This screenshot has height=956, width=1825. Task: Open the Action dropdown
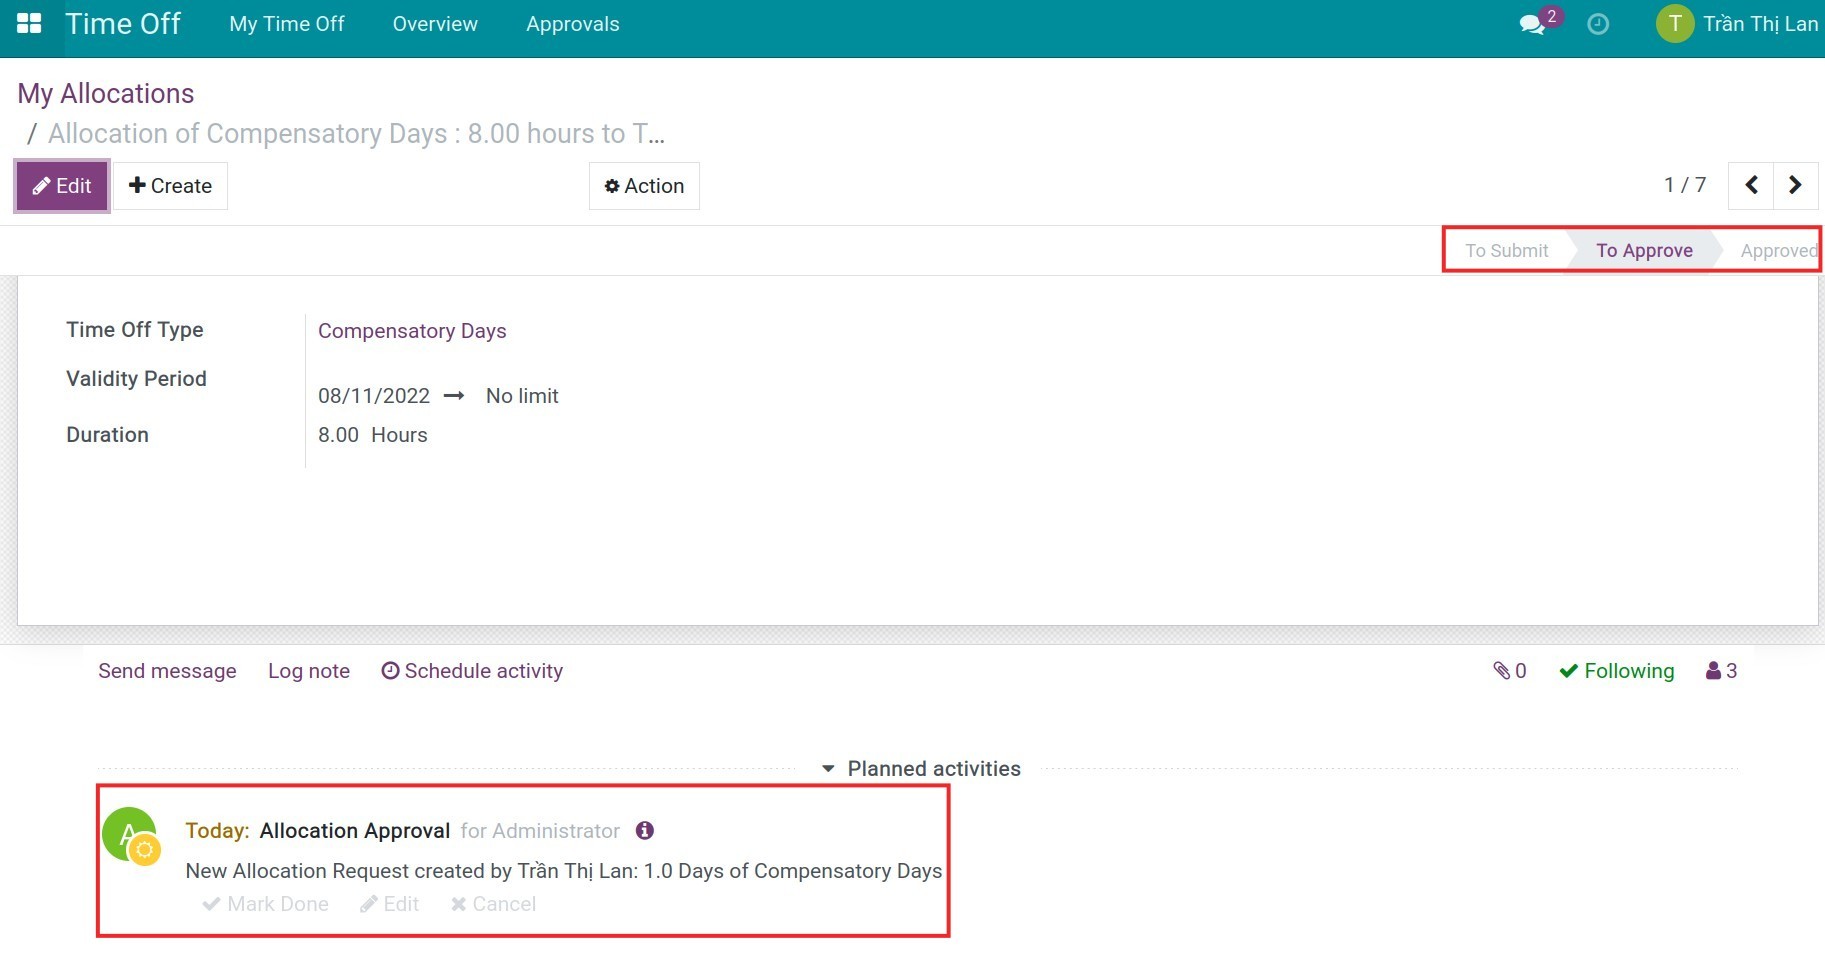pyautogui.click(x=644, y=186)
